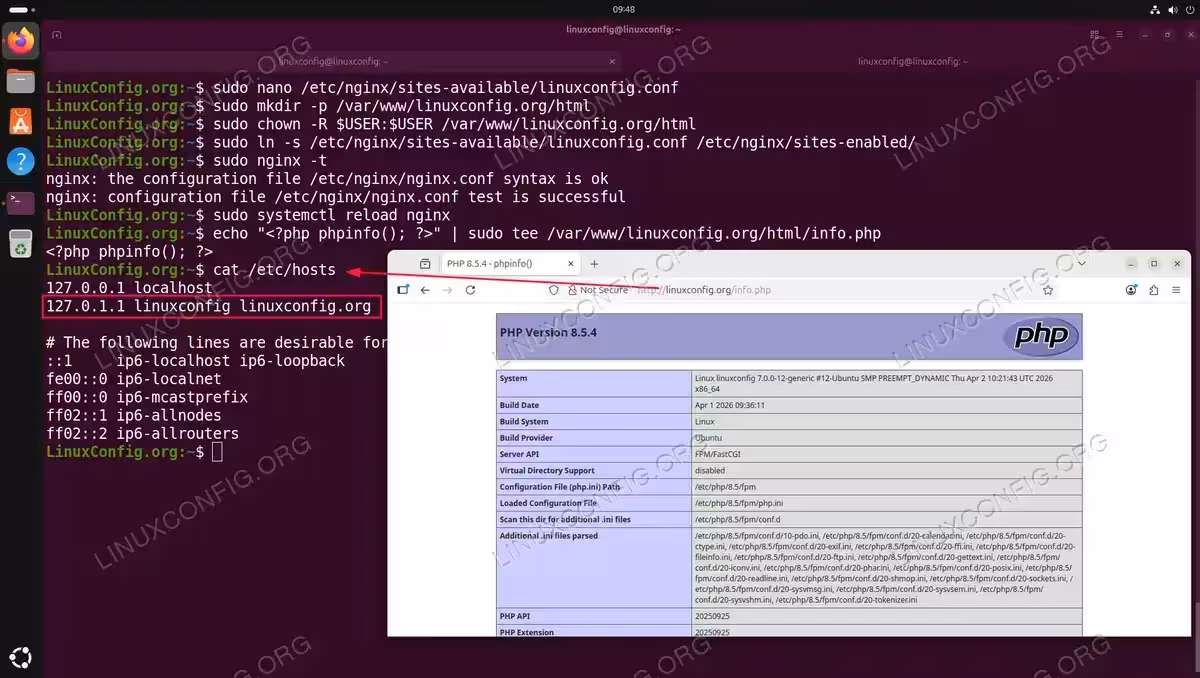The image size is (1200, 678).
Task: Close the first terminal tab
Action: (x=614, y=61)
